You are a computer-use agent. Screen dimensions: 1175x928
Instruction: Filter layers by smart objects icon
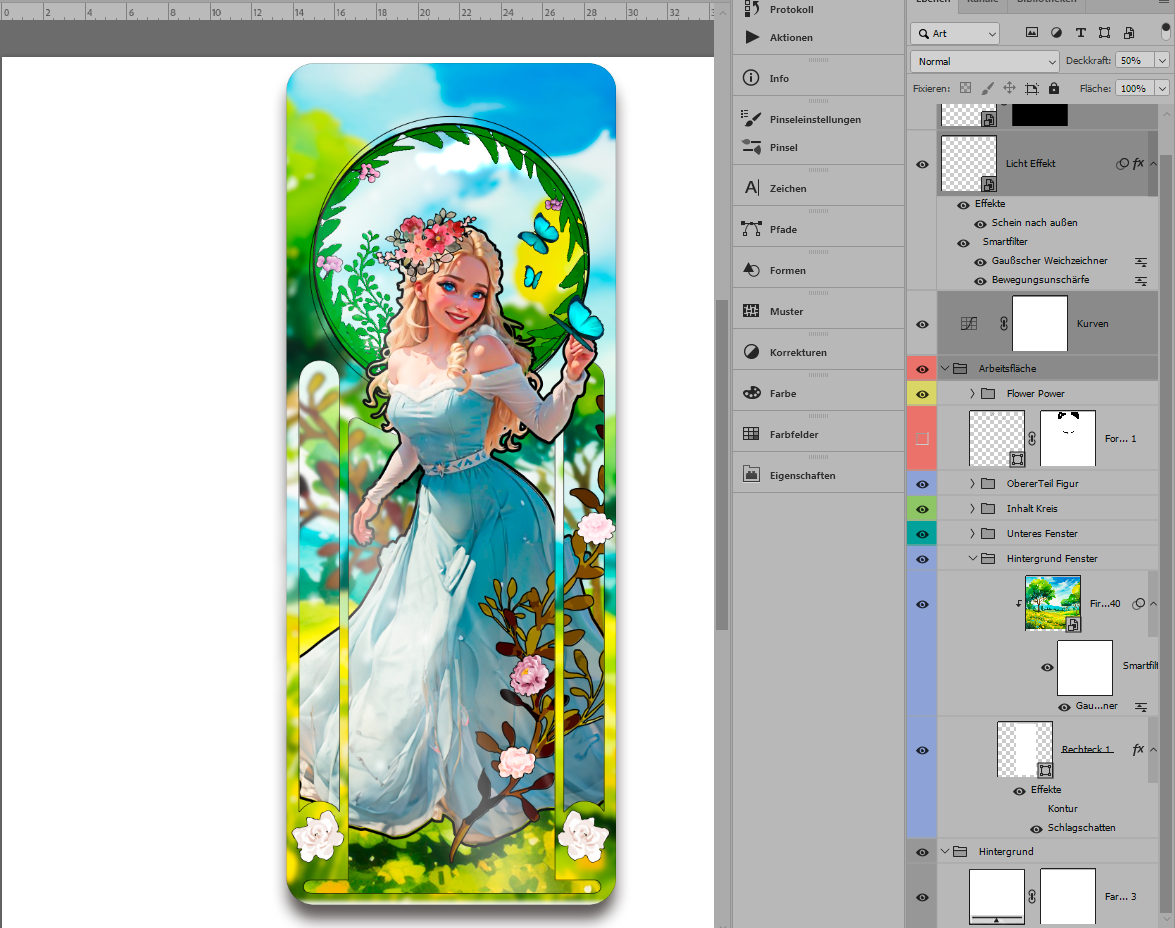coord(1129,32)
